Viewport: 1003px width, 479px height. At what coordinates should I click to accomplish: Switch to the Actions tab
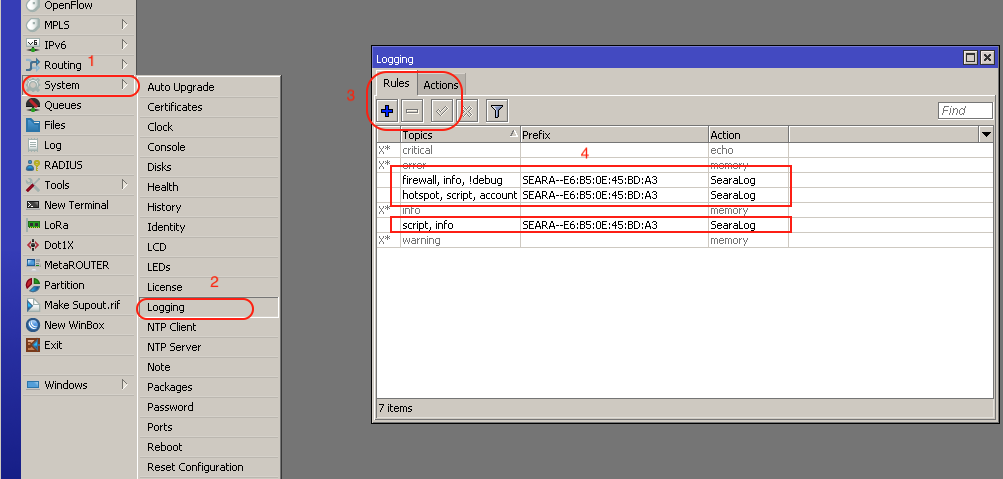tap(440, 85)
